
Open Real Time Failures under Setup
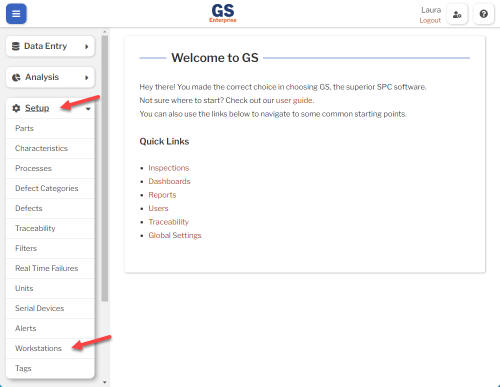[50, 268]
